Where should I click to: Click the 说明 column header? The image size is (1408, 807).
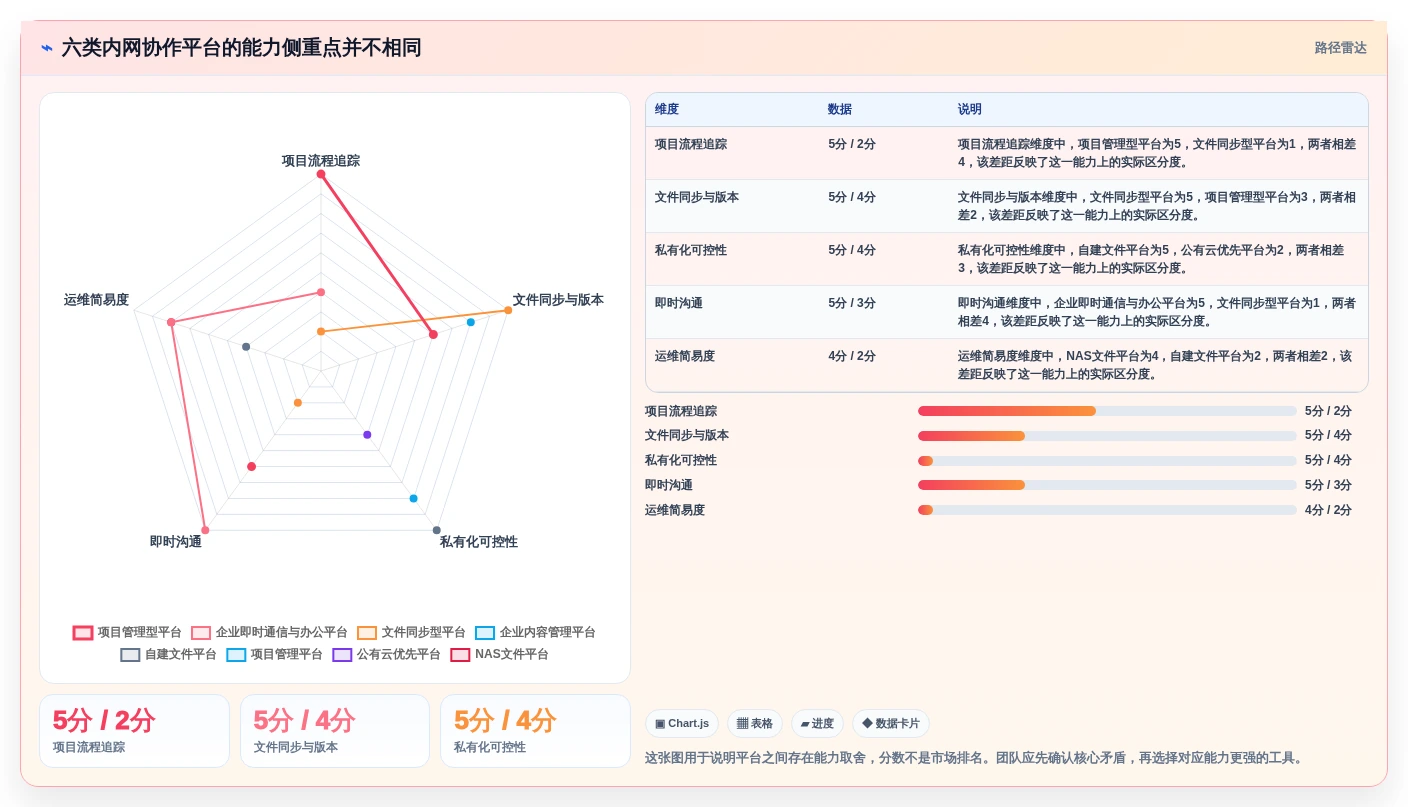point(970,110)
